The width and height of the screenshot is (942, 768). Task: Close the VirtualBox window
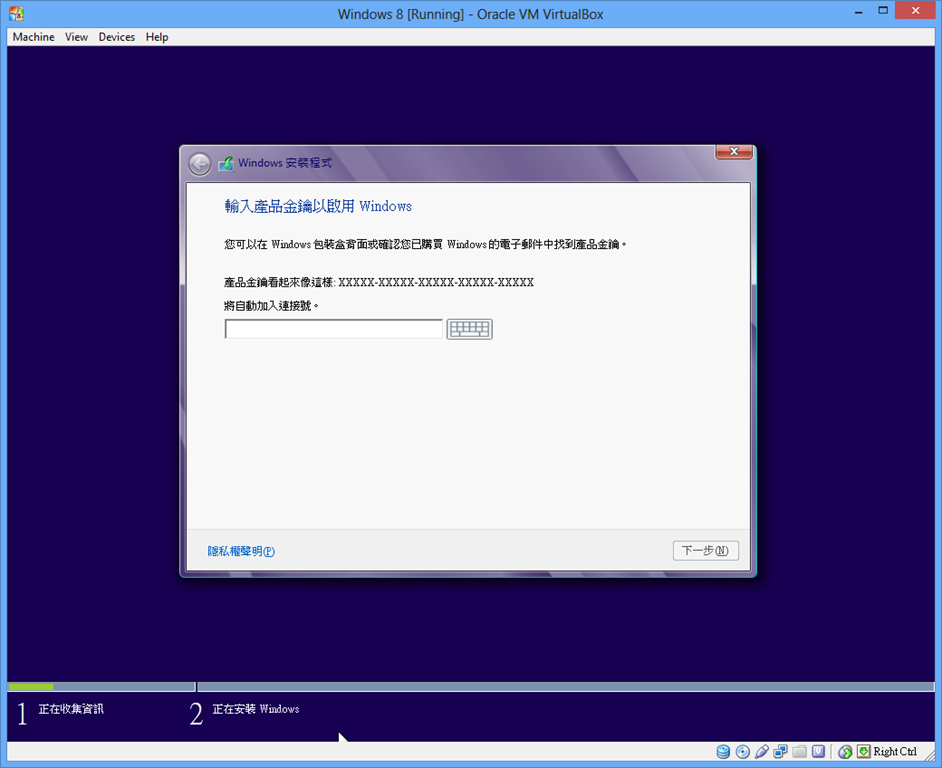(916, 11)
